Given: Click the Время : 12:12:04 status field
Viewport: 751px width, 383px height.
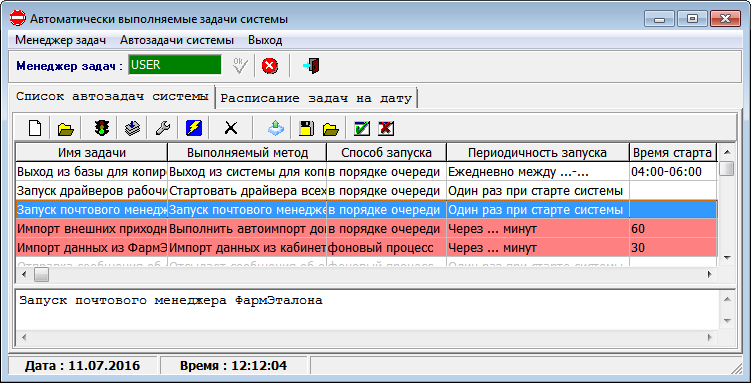Looking at the screenshot, I should click(x=234, y=366).
